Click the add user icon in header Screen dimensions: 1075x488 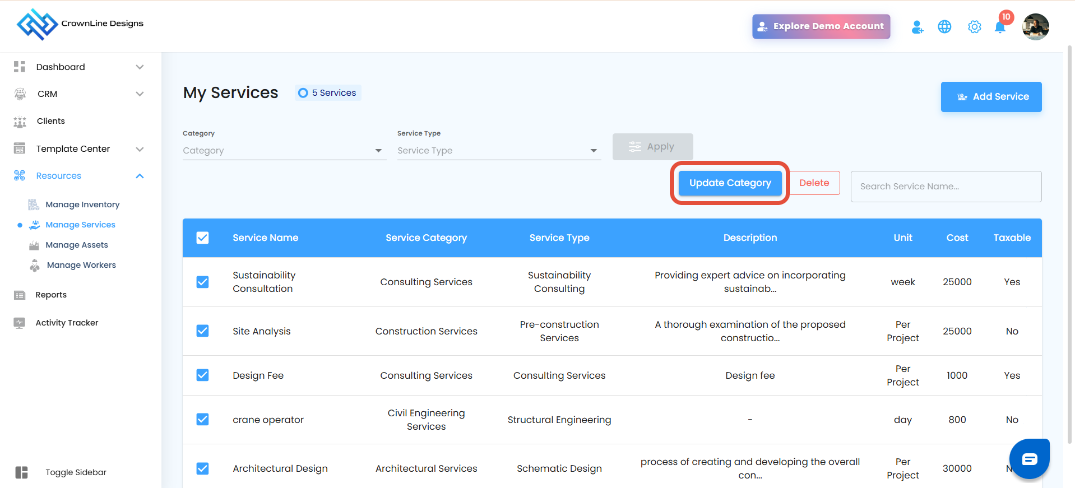click(x=918, y=27)
